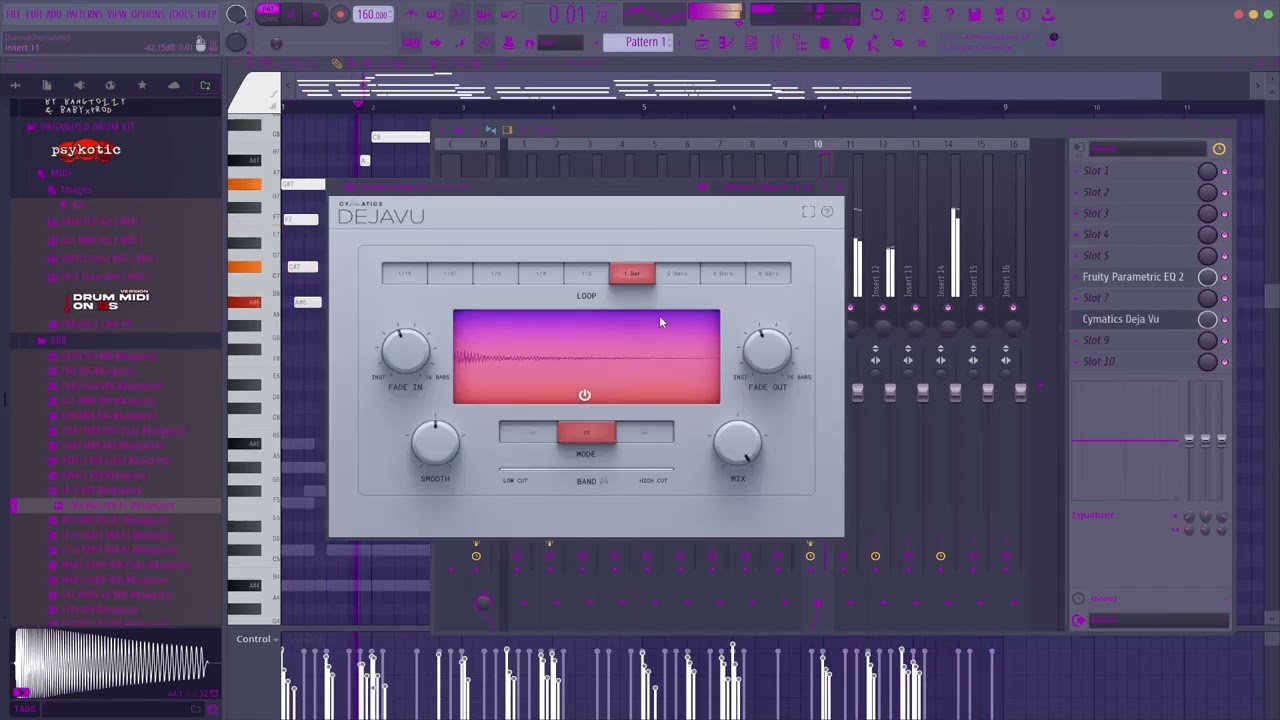Open the playlist view icon
The image size is (1280, 720).
pos(702,42)
